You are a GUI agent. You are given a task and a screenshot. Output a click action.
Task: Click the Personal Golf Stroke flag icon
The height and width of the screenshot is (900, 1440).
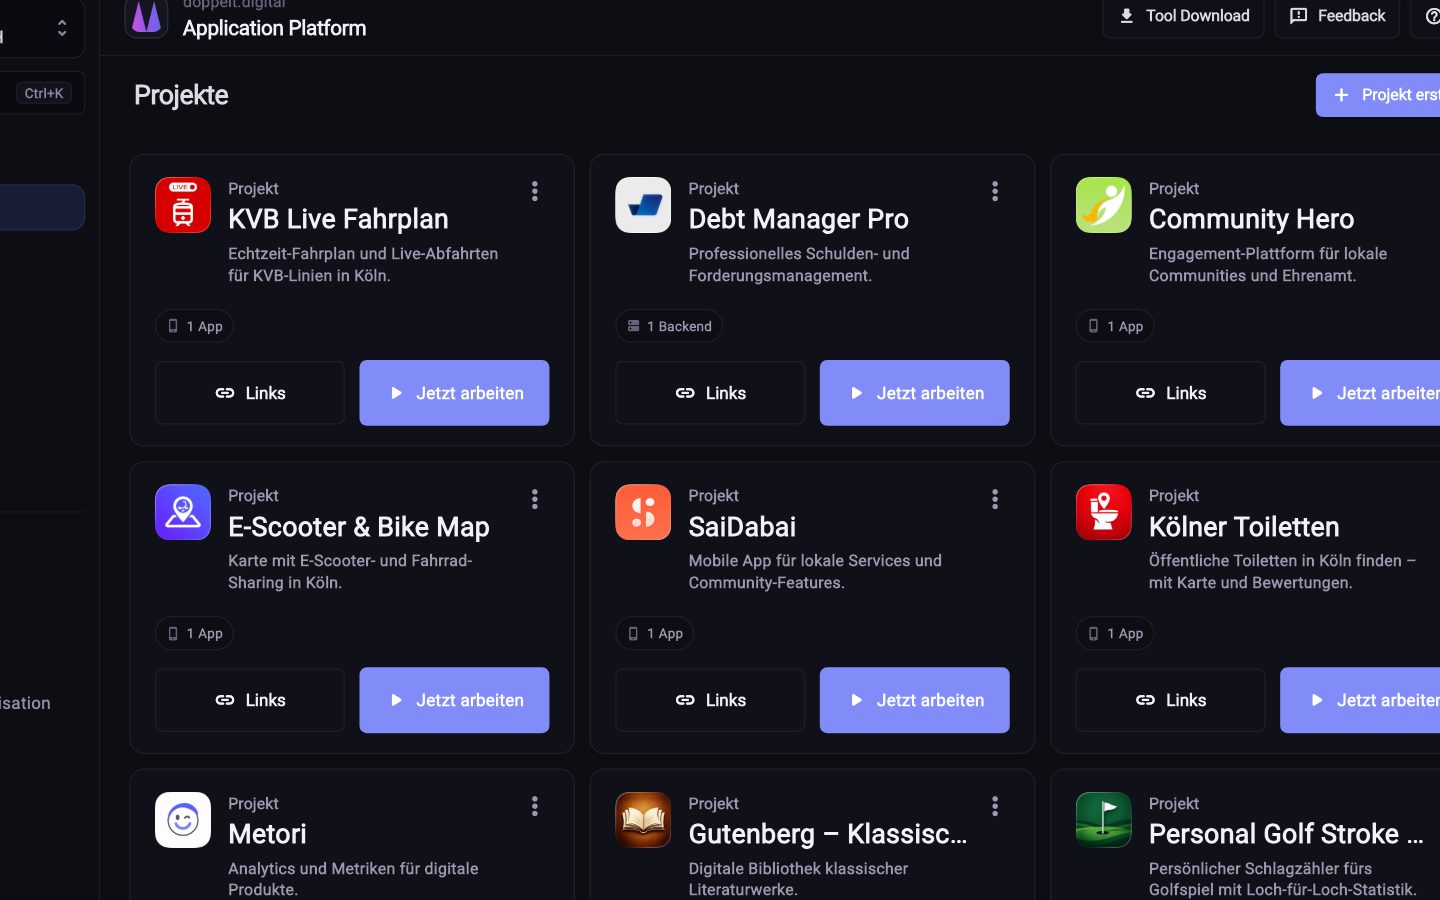tap(1103, 820)
